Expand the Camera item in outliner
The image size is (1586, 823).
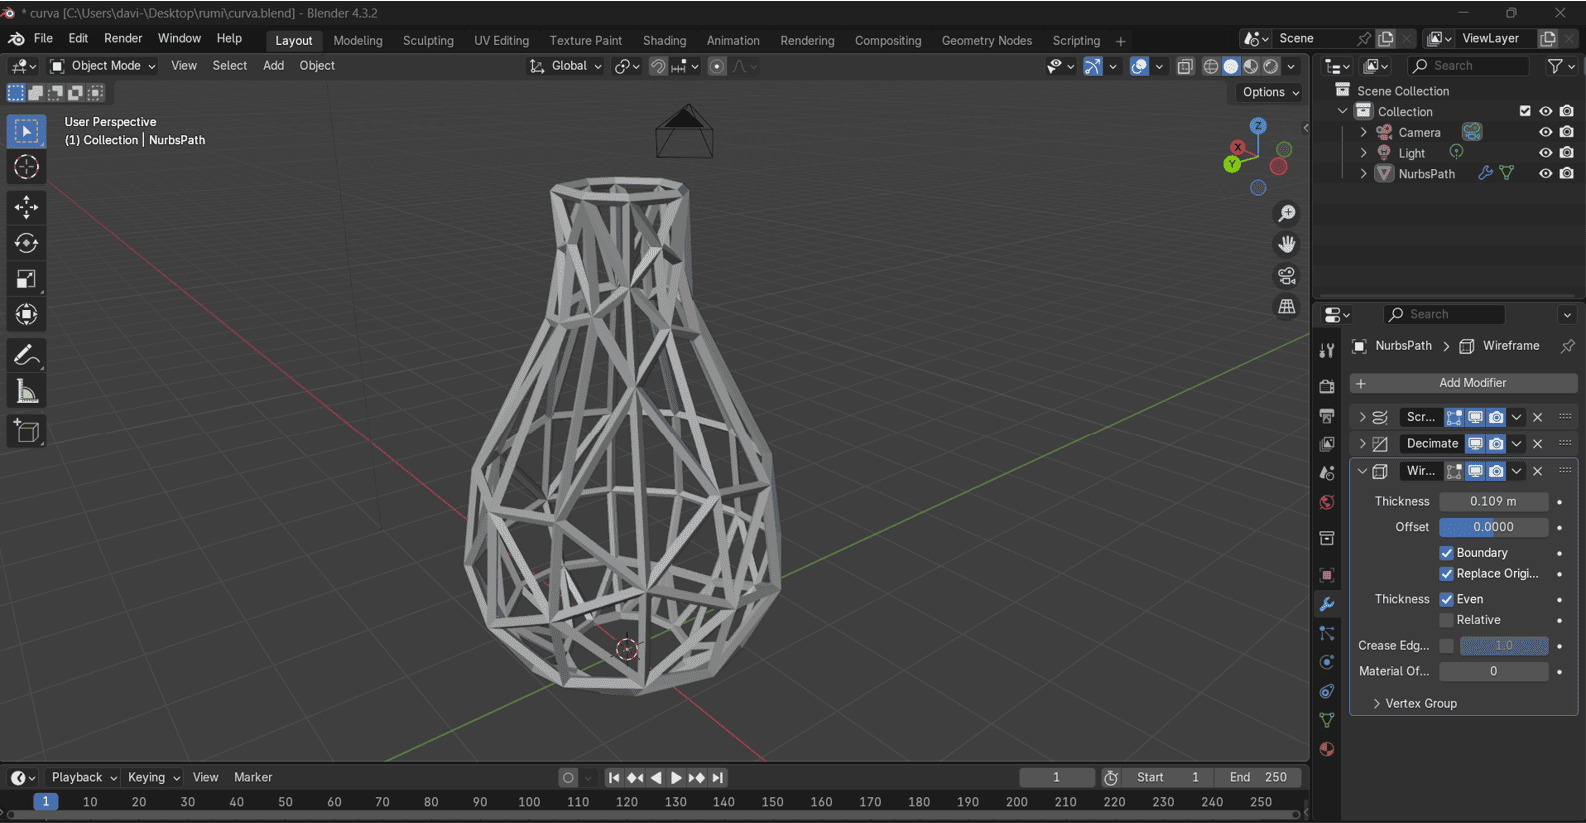click(x=1363, y=132)
